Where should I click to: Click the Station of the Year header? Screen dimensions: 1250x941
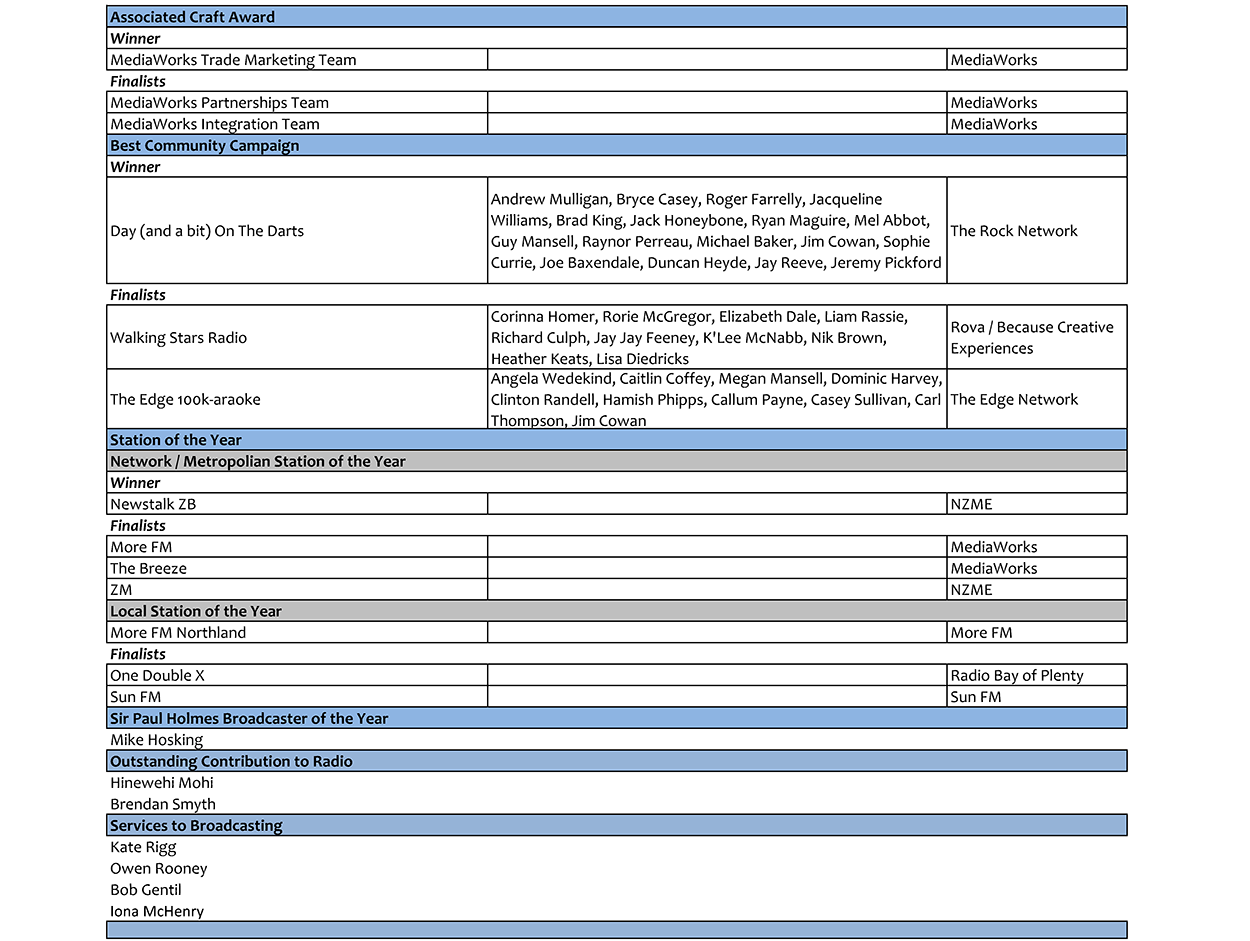(616, 440)
